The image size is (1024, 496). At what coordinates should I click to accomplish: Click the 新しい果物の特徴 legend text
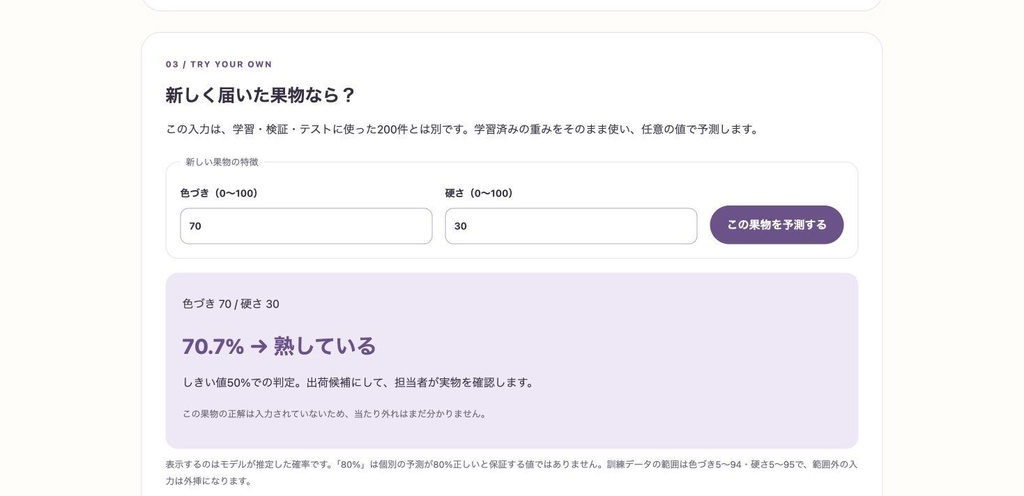click(x=222, y=162)
